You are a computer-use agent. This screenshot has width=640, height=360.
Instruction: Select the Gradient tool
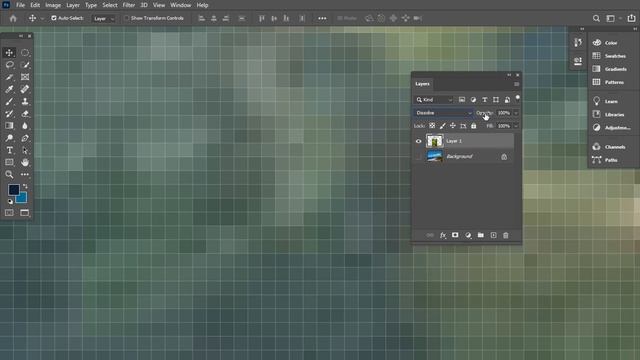(9, 126)
